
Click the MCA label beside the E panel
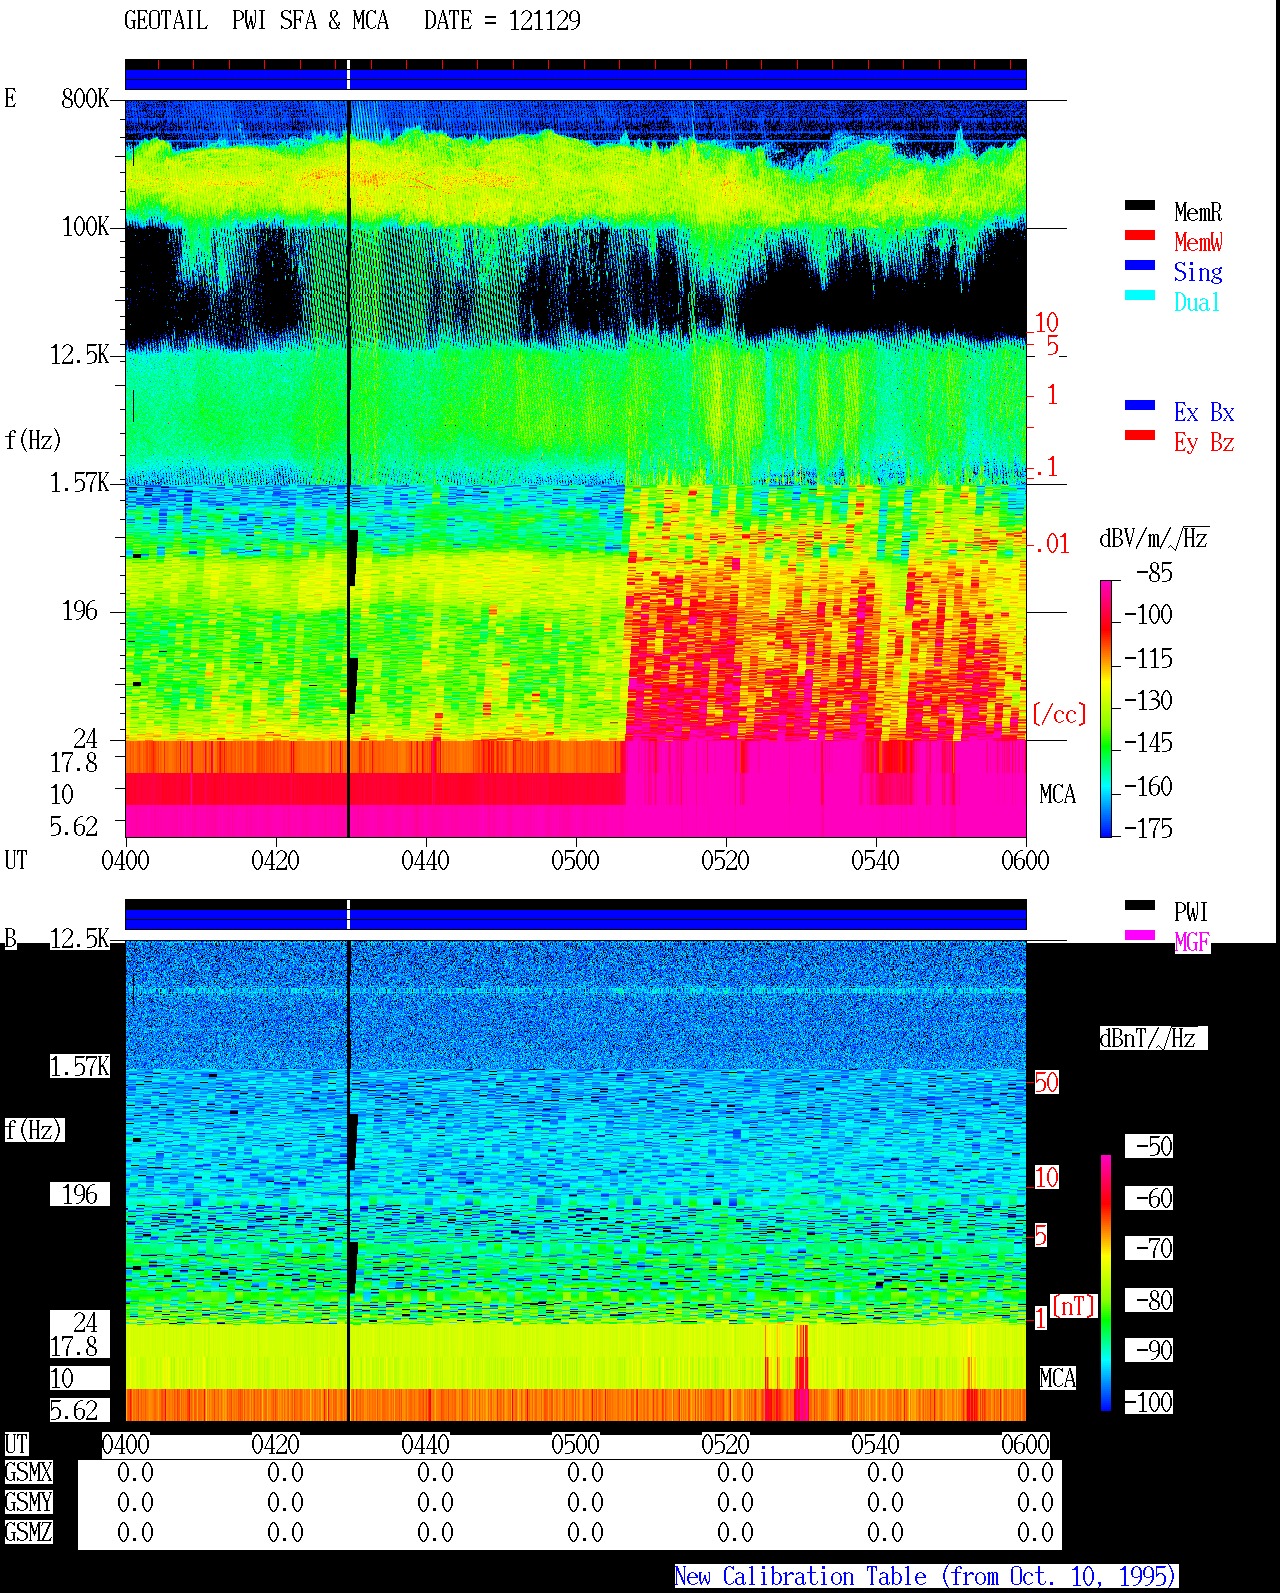pos(1057,795)
